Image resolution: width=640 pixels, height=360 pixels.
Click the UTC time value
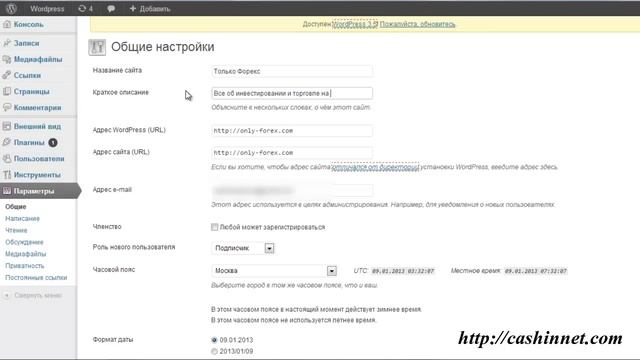[403, 271]
